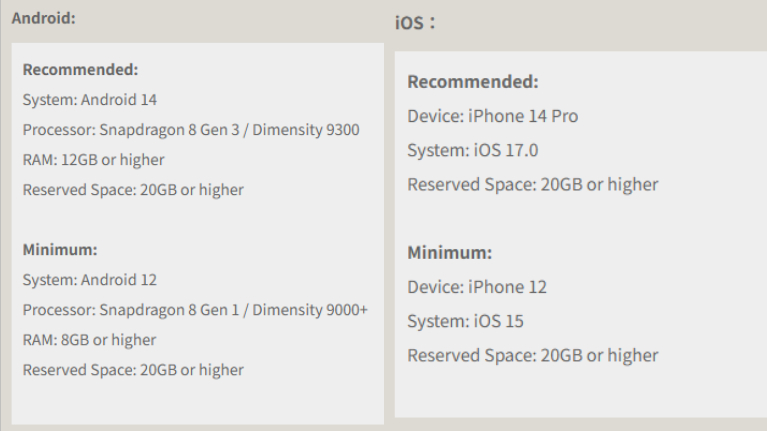Click Reserved Space under Android Minimum

click(133, 370)
